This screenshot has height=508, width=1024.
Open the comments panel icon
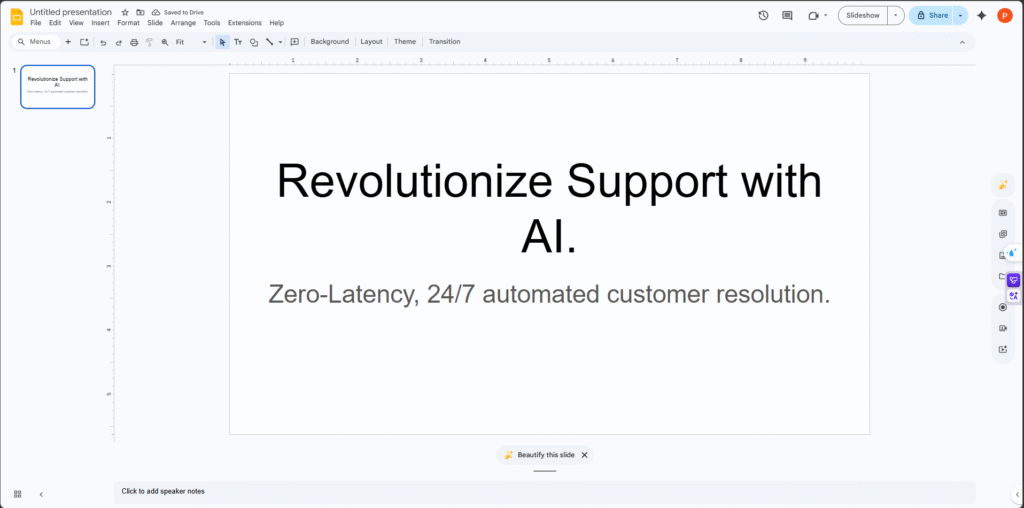(x=787, y=15)
